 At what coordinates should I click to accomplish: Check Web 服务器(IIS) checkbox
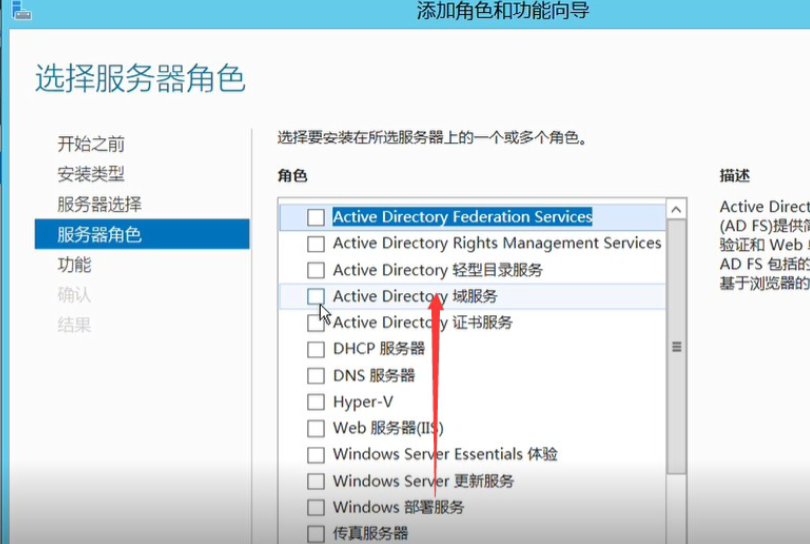coord(316,428)
